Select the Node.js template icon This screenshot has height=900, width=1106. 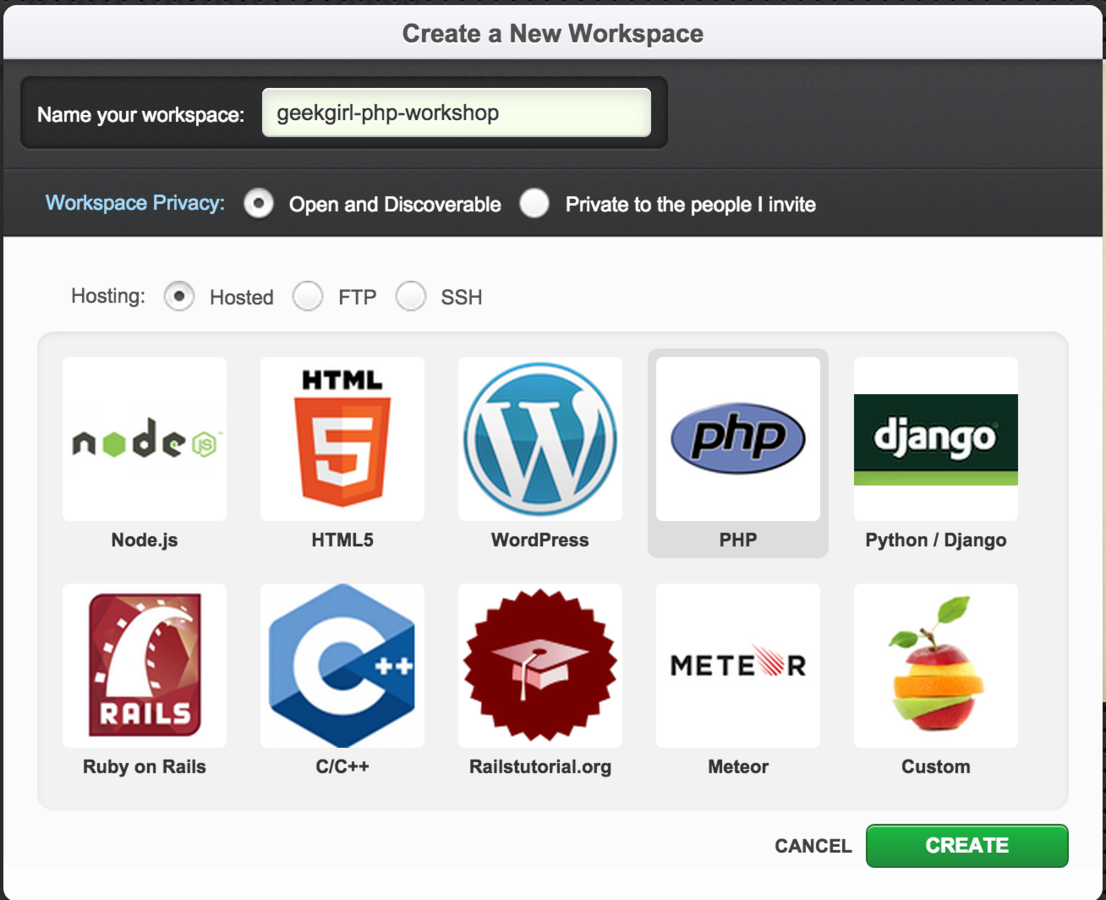145,439
